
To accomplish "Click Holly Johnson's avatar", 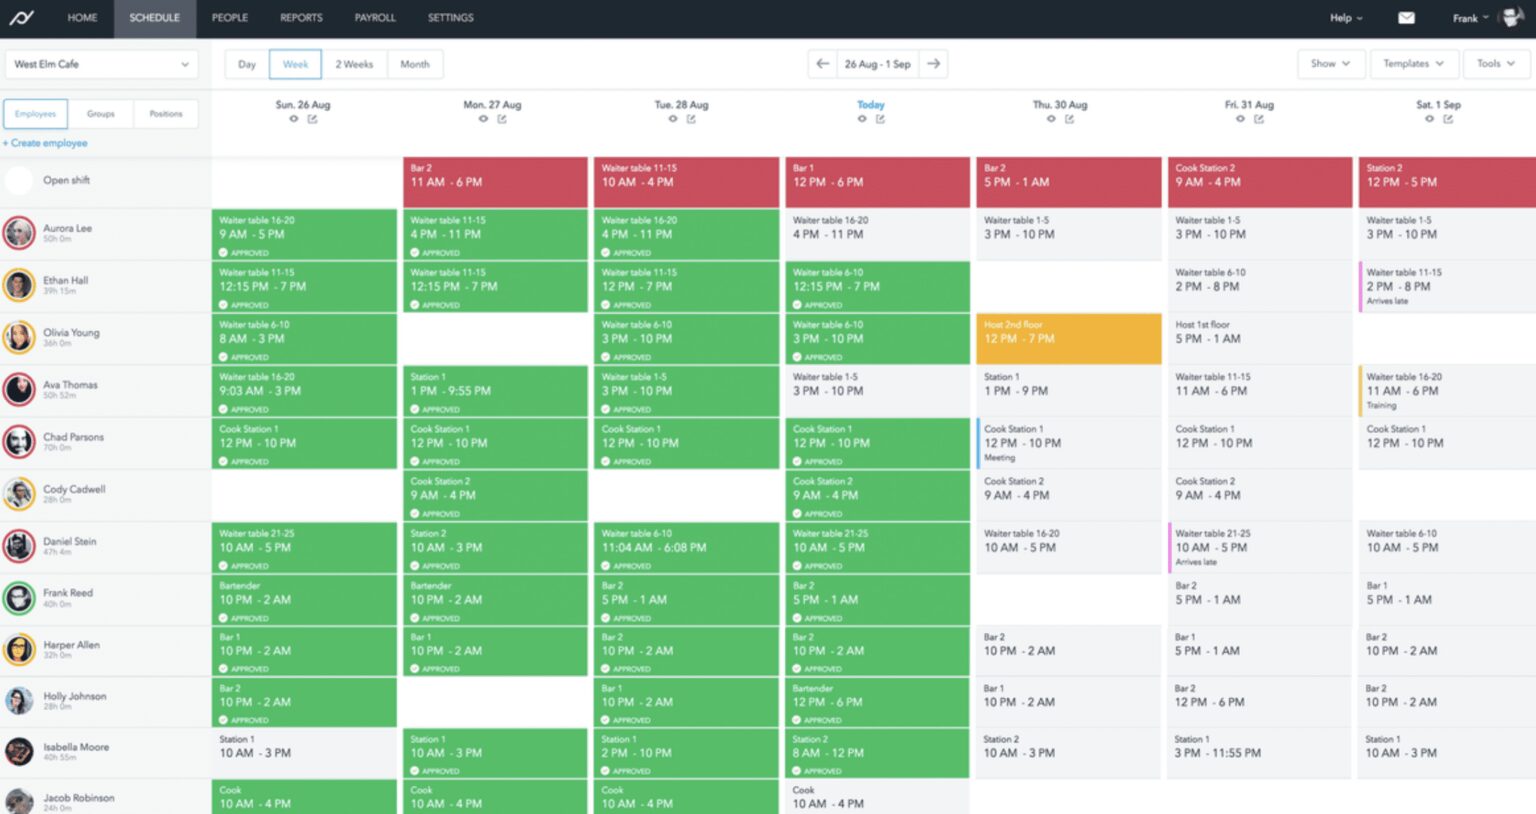I will tap(19, 701).
